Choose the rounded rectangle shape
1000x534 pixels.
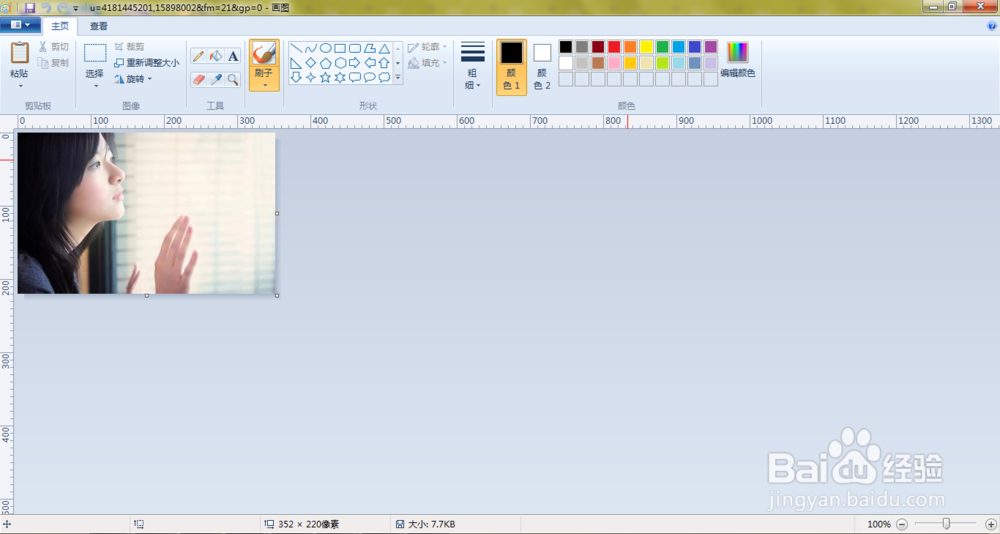tap(355, 48)
